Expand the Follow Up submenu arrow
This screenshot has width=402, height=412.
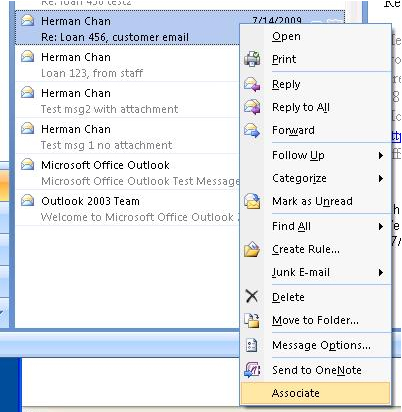pos(381,156)
